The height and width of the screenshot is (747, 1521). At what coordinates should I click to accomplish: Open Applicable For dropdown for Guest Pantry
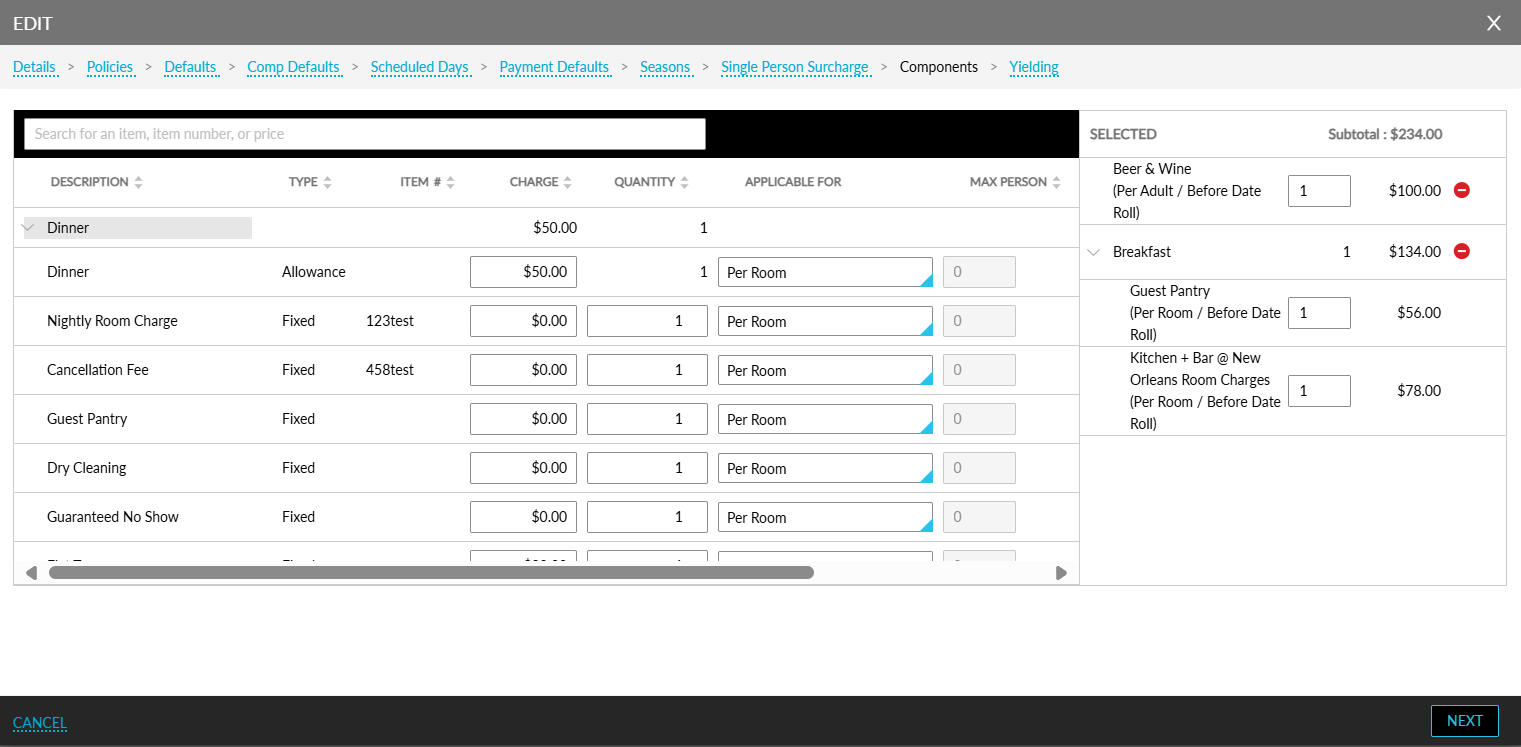(x=825, y=419)
